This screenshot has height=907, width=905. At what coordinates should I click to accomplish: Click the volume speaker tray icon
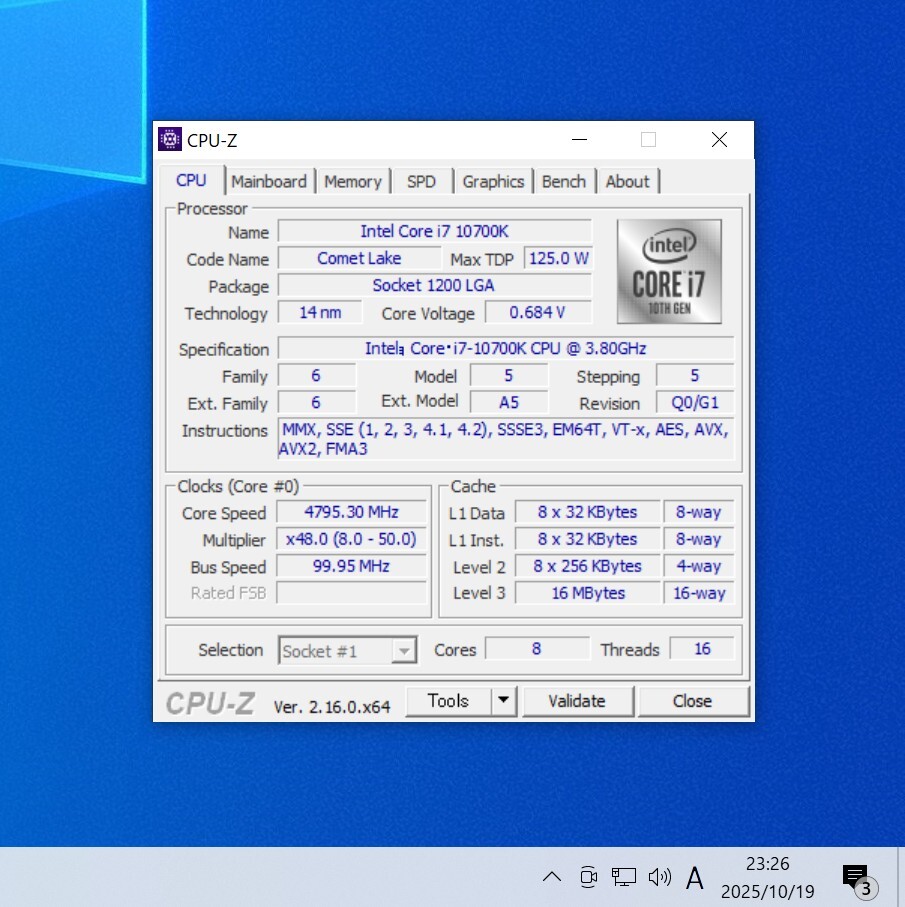(659, 878)
